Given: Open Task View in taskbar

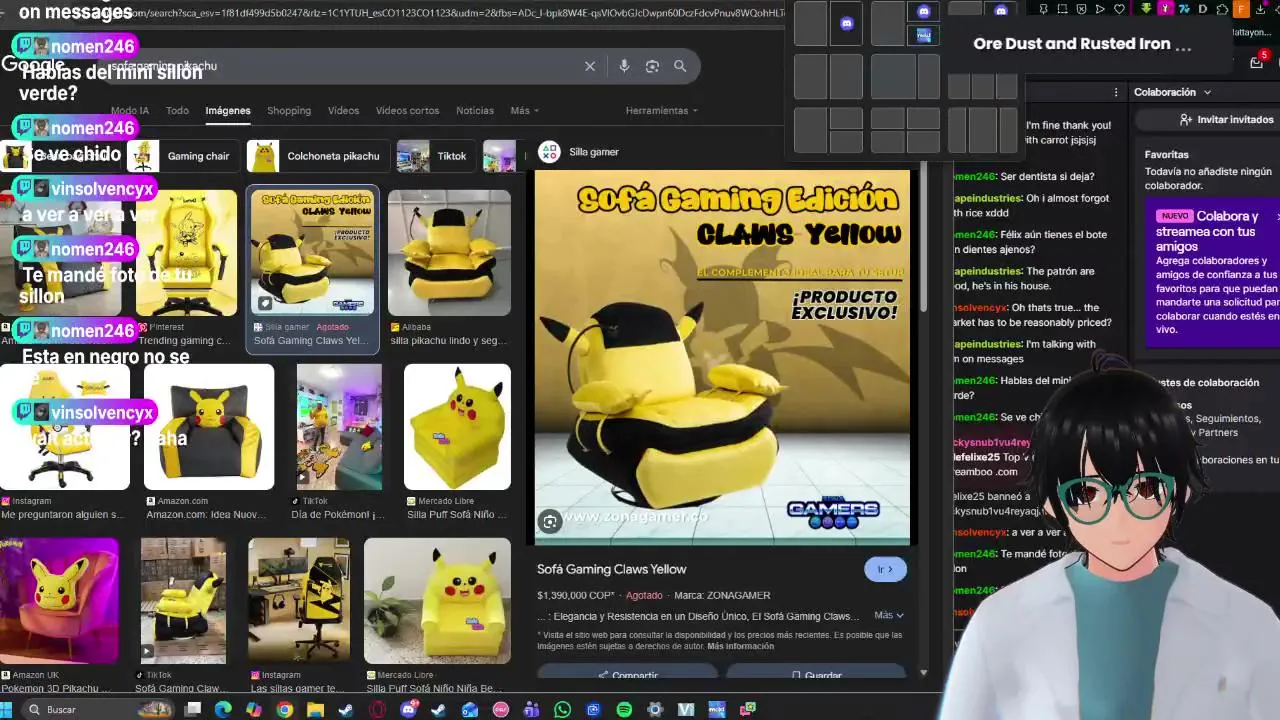Looking at the screenshot, I should coord(192,710).
